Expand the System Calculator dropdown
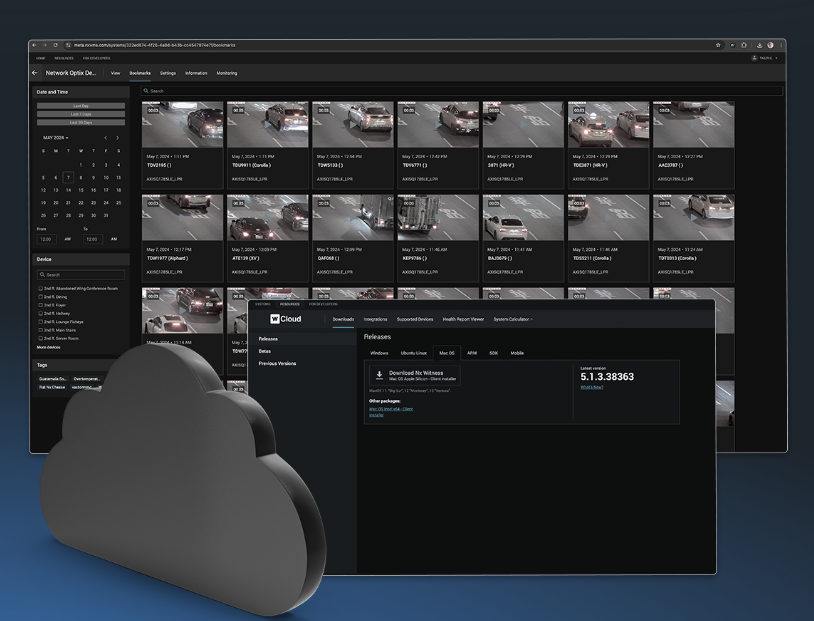This screenshot has height=621, width=814. click(513, 319)
